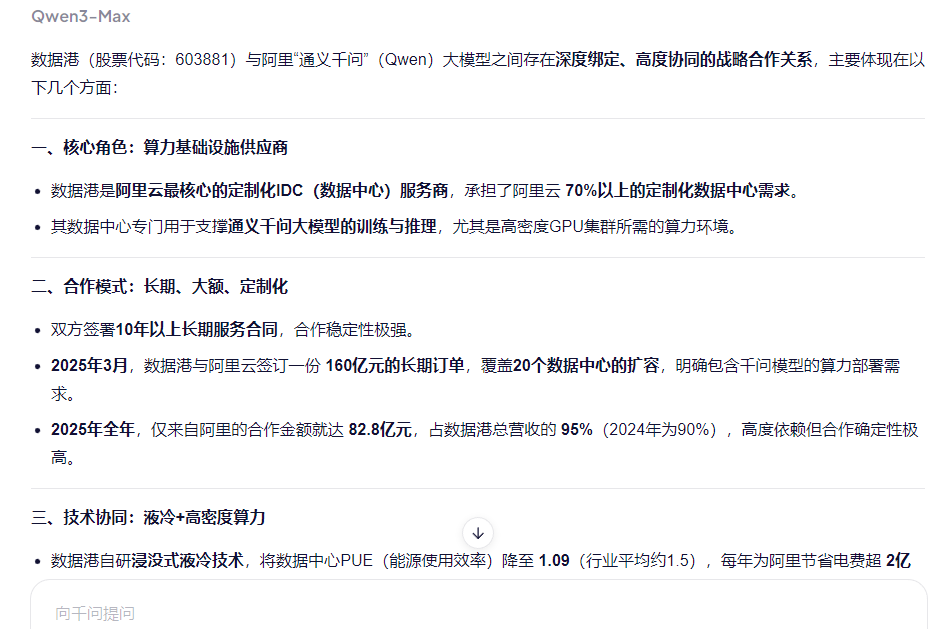945x629 pixels.
Task: Click the stock code 603881 text
Action: click(201, 60)
